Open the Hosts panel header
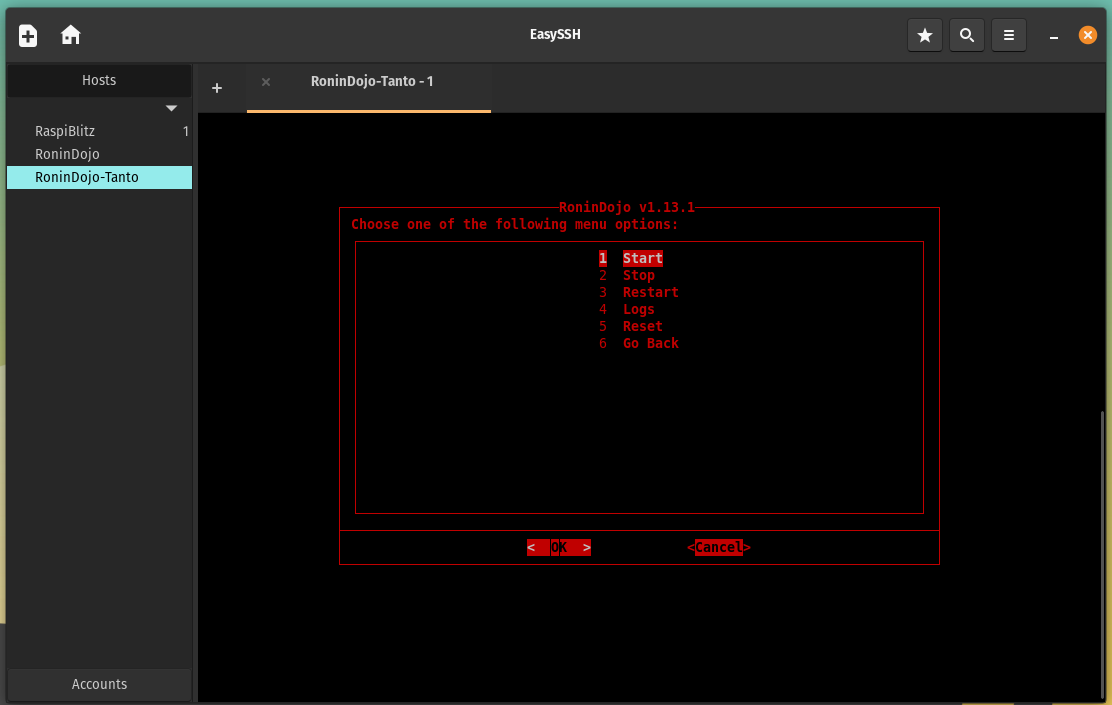Viewport: 1112px width, 705px height. 99,80
